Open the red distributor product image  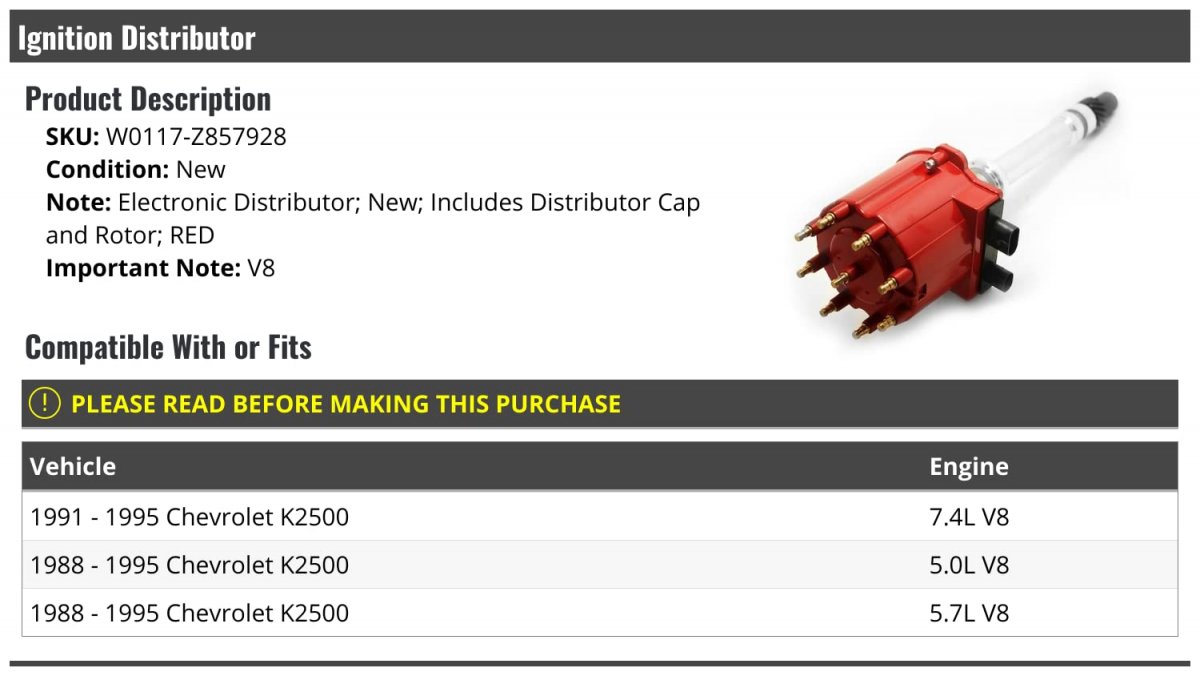pos(955,214)
